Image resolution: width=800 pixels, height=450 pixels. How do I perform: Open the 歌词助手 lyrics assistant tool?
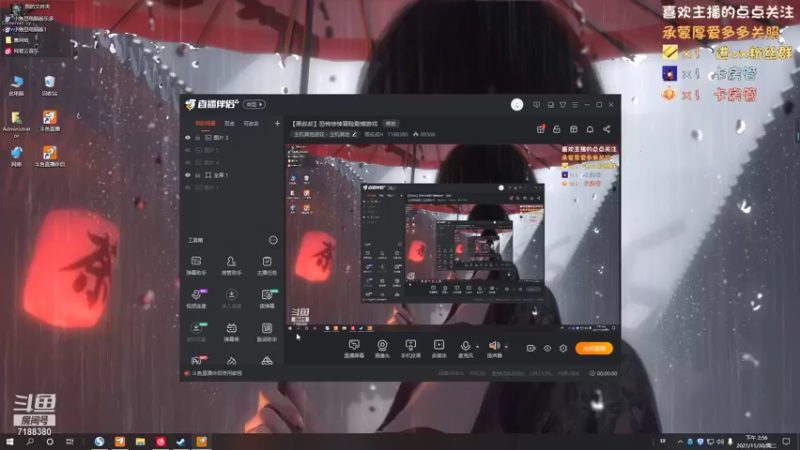click(266, 332)
